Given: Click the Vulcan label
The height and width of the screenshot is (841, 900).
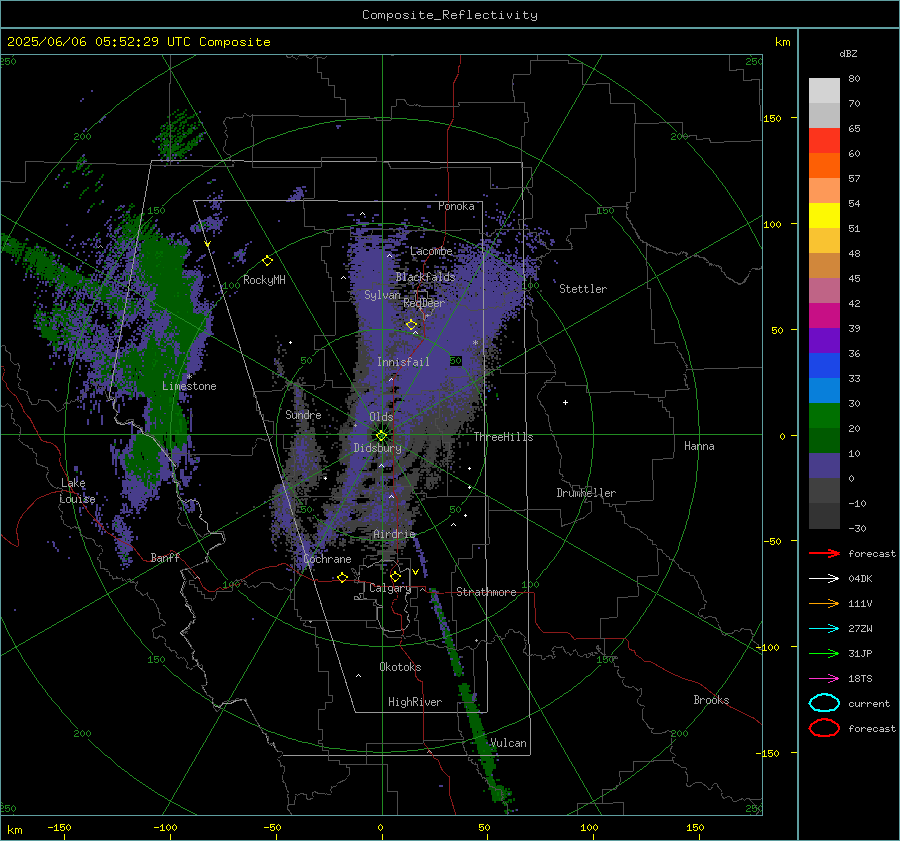Looking at the screenshot, I should 508,743.
